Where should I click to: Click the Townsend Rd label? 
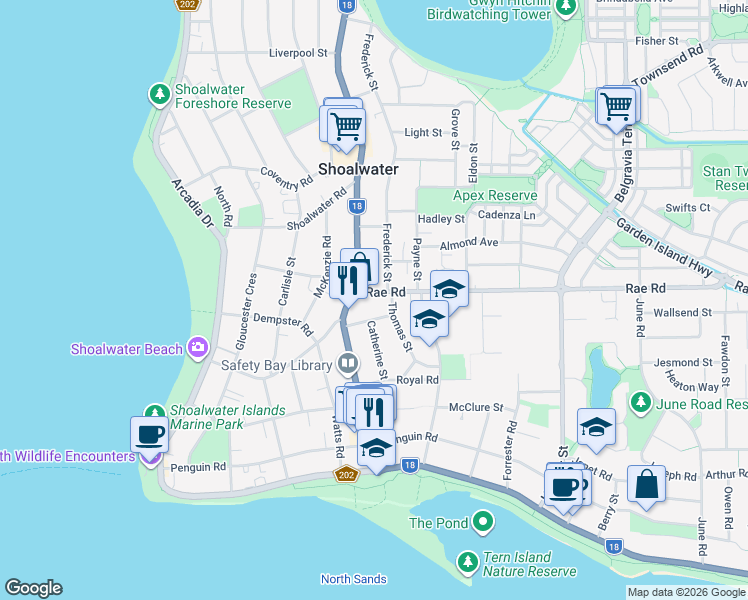pos(668,65)
